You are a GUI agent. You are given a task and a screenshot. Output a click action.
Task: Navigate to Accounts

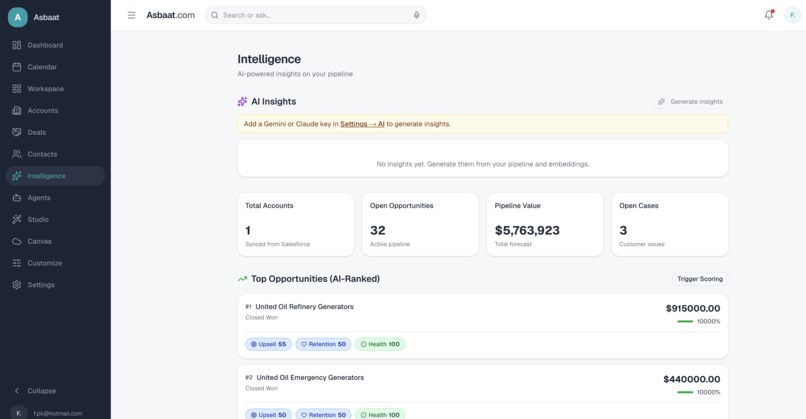point(56,111)
